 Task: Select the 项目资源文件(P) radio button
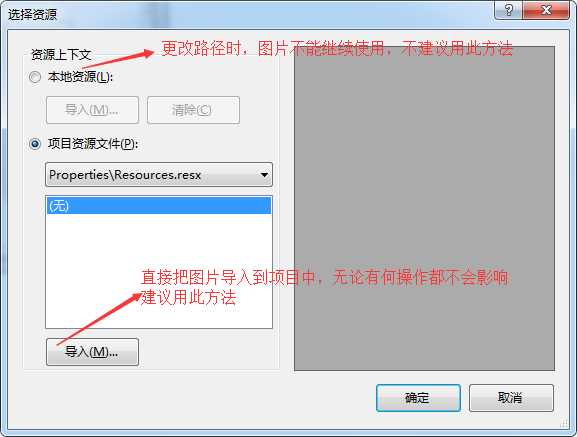(x=35, y=144)
